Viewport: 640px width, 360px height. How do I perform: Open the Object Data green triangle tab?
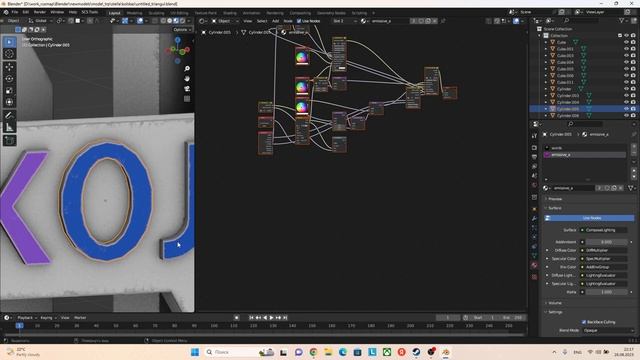click(x=534, y=256)
